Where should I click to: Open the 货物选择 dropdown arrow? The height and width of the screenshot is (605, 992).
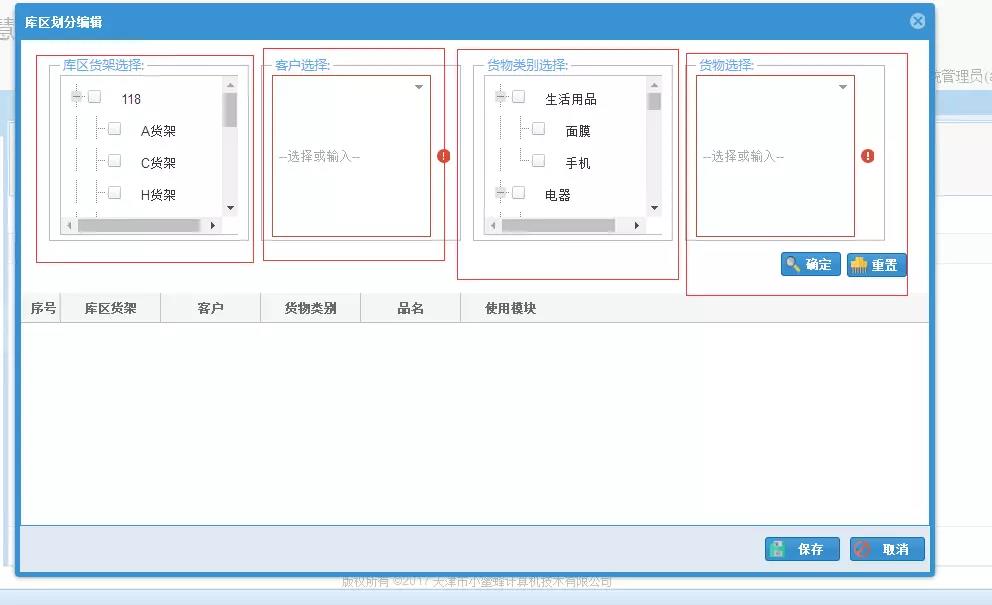pos(843,88)
